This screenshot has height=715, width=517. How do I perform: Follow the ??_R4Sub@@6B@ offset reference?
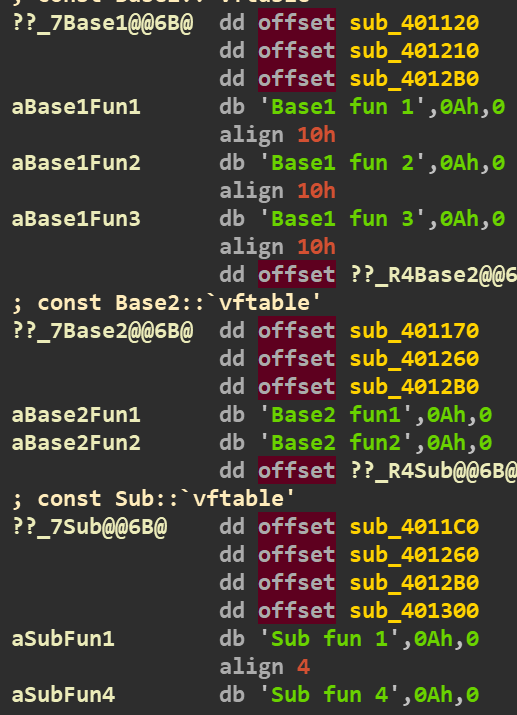click(x=433, y=471)
